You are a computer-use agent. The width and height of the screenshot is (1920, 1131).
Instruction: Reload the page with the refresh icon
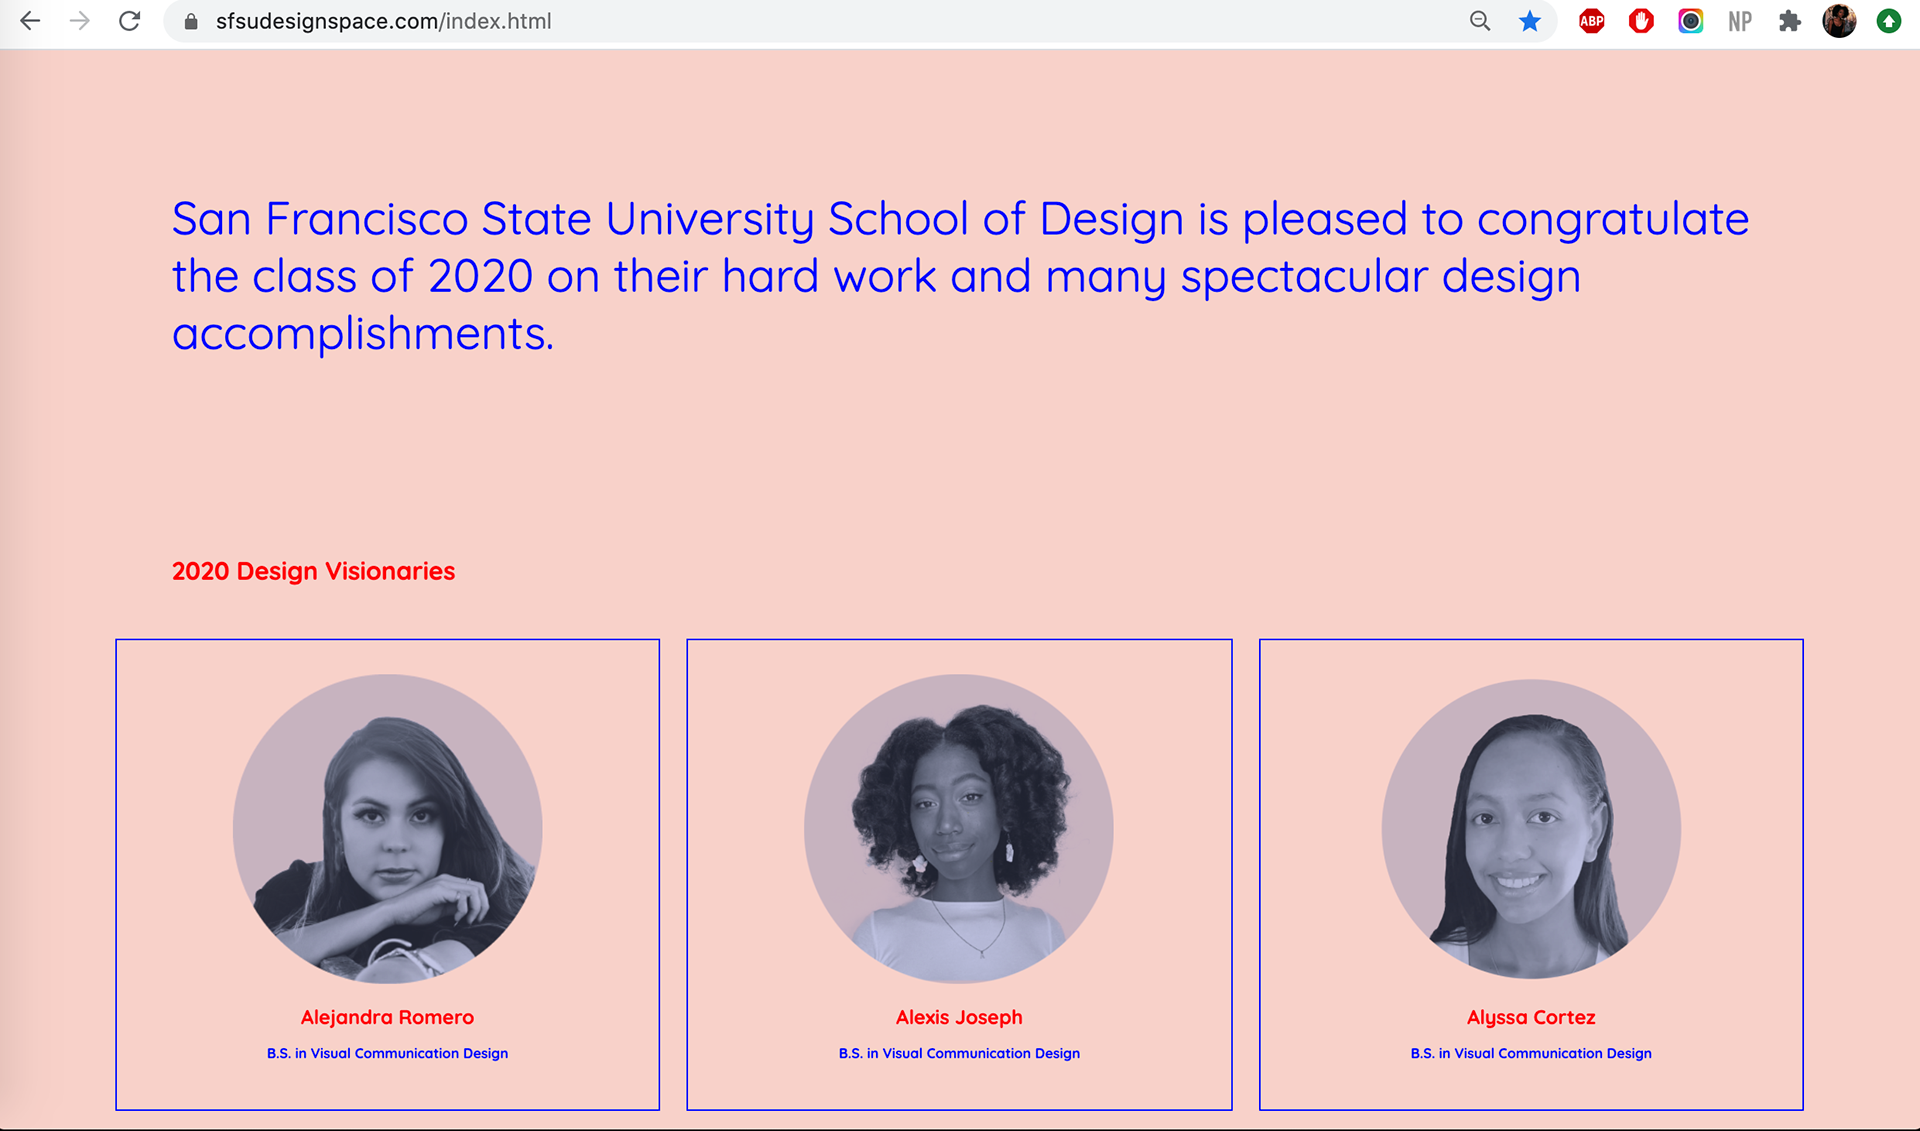[x=129, y=21]
